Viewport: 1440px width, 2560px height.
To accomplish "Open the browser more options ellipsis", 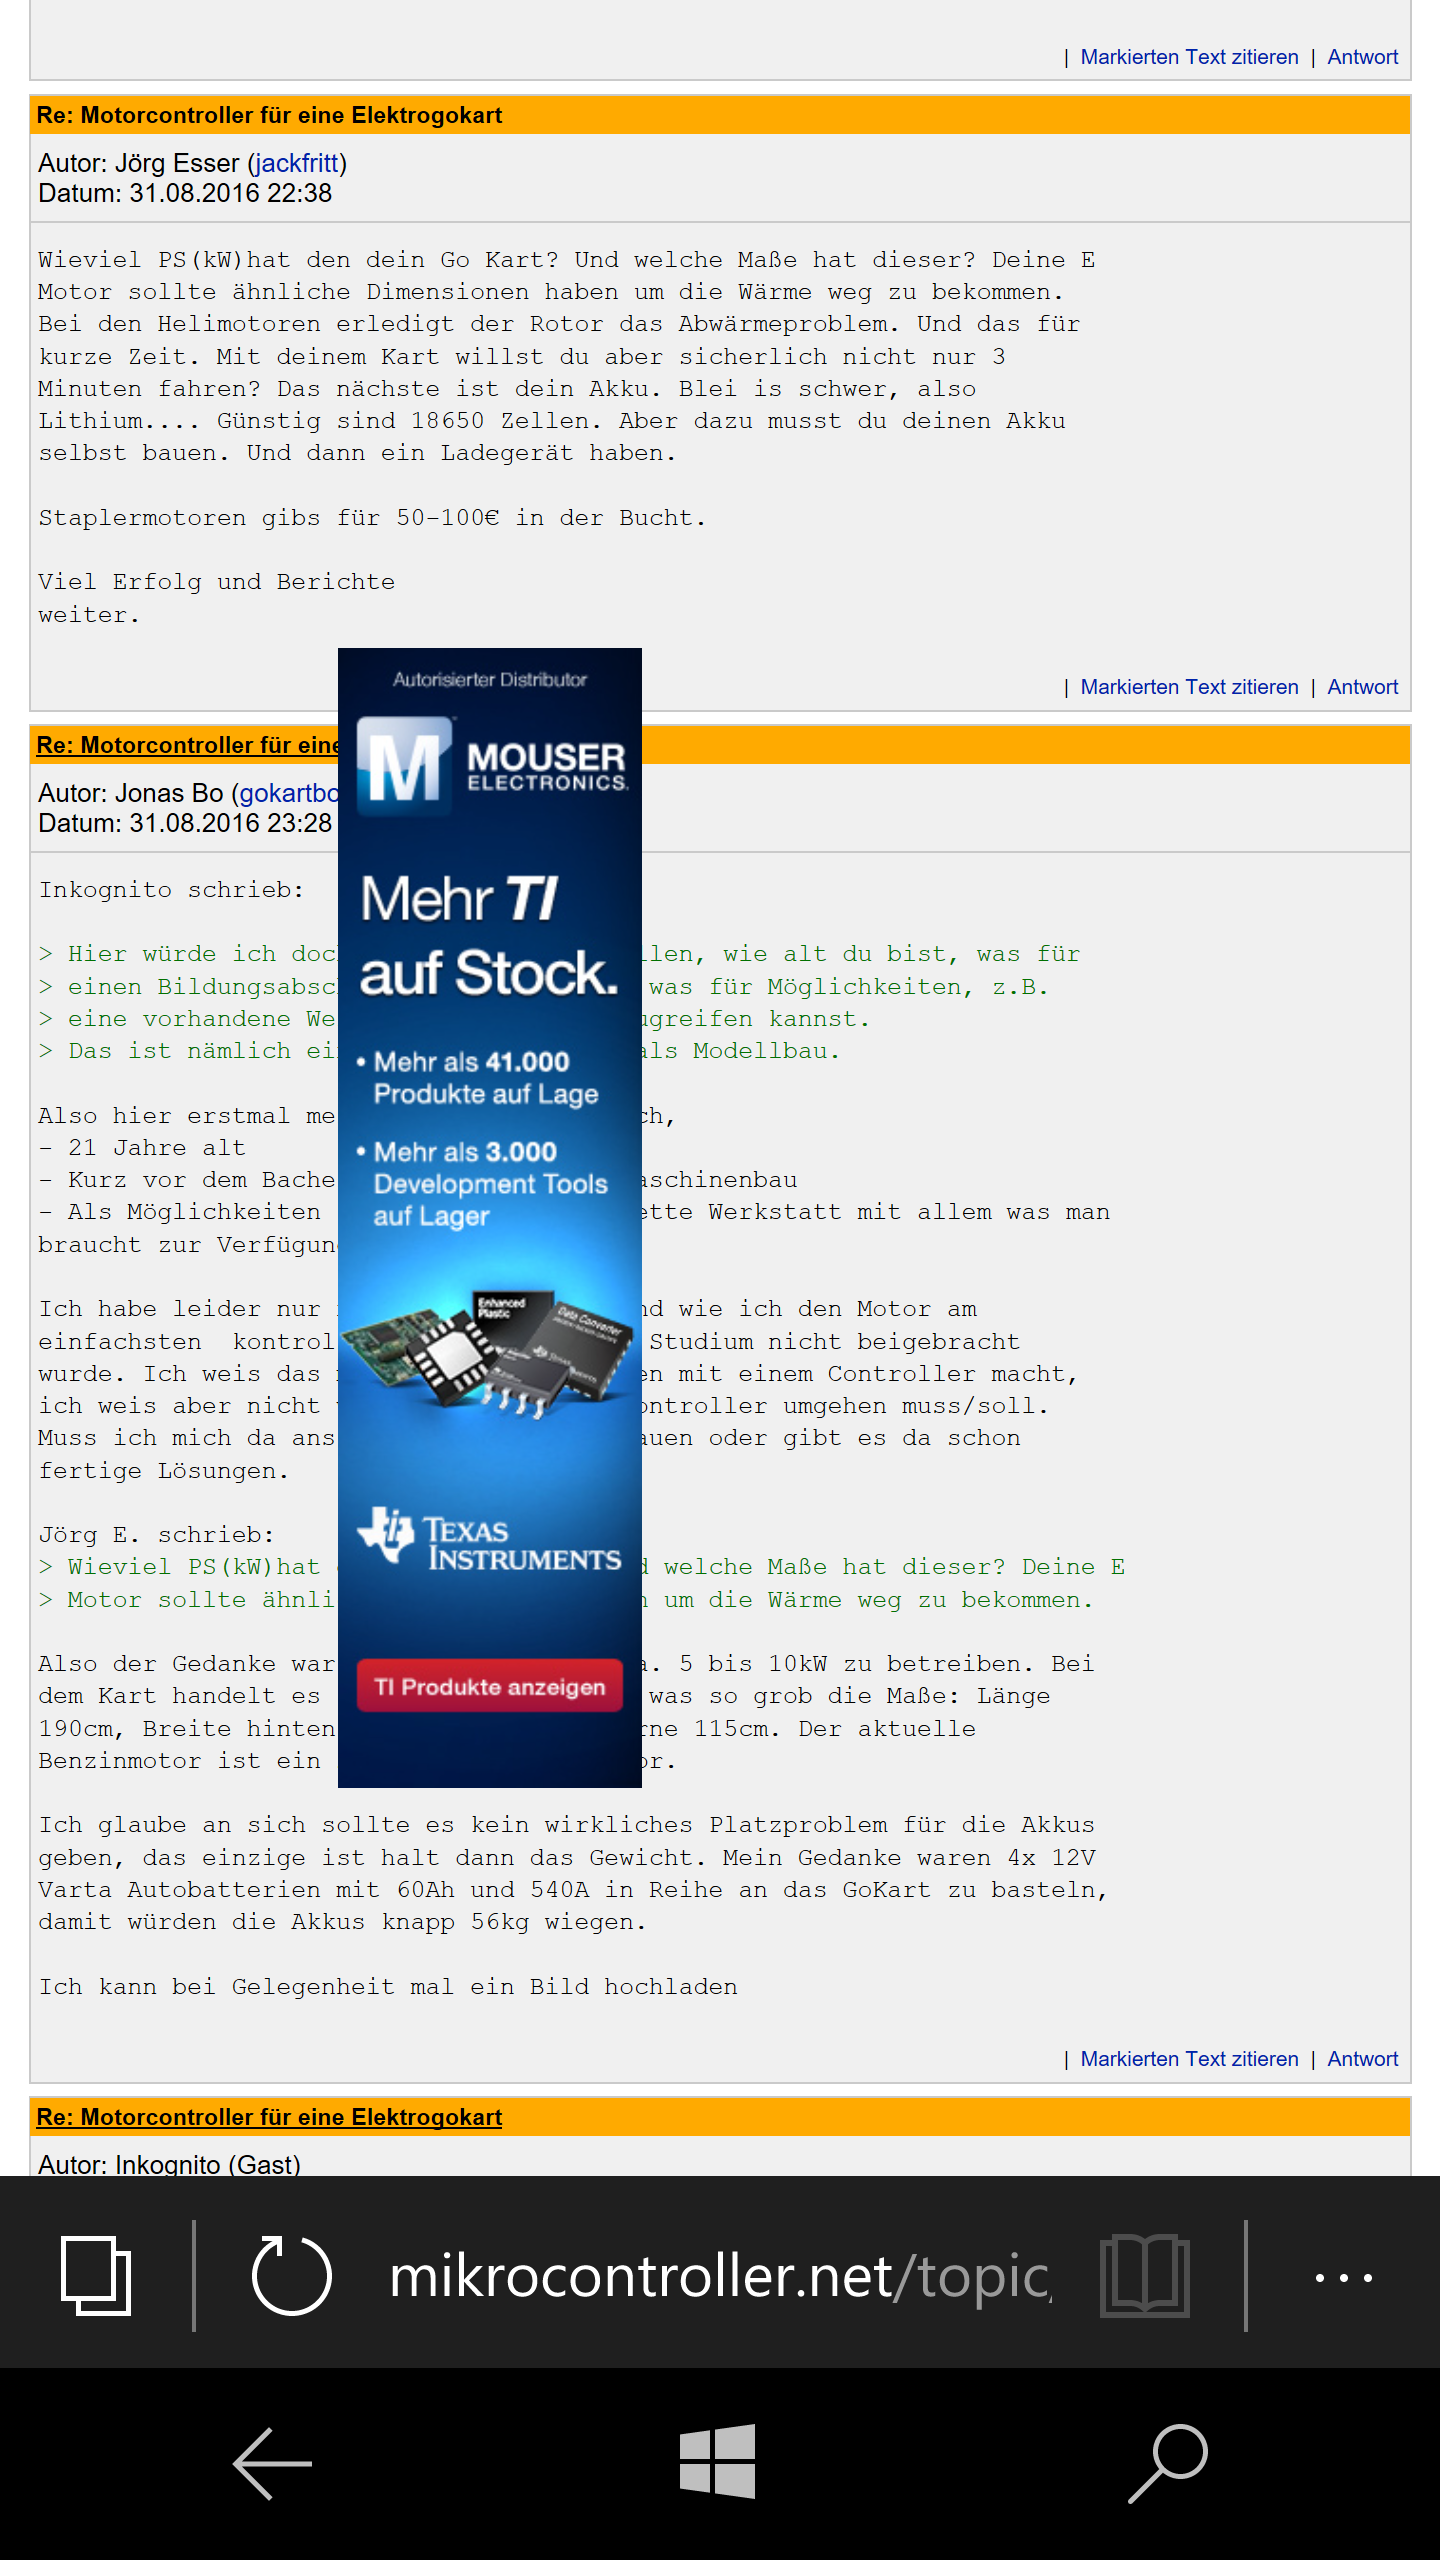I will click(x=1343, y=2277).
